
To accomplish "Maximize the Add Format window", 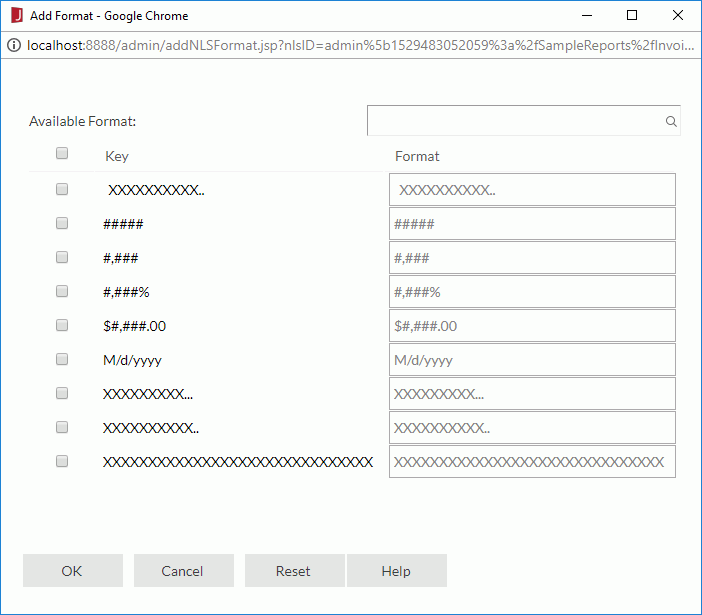I will pyautogui.click(x=632, y=15).
